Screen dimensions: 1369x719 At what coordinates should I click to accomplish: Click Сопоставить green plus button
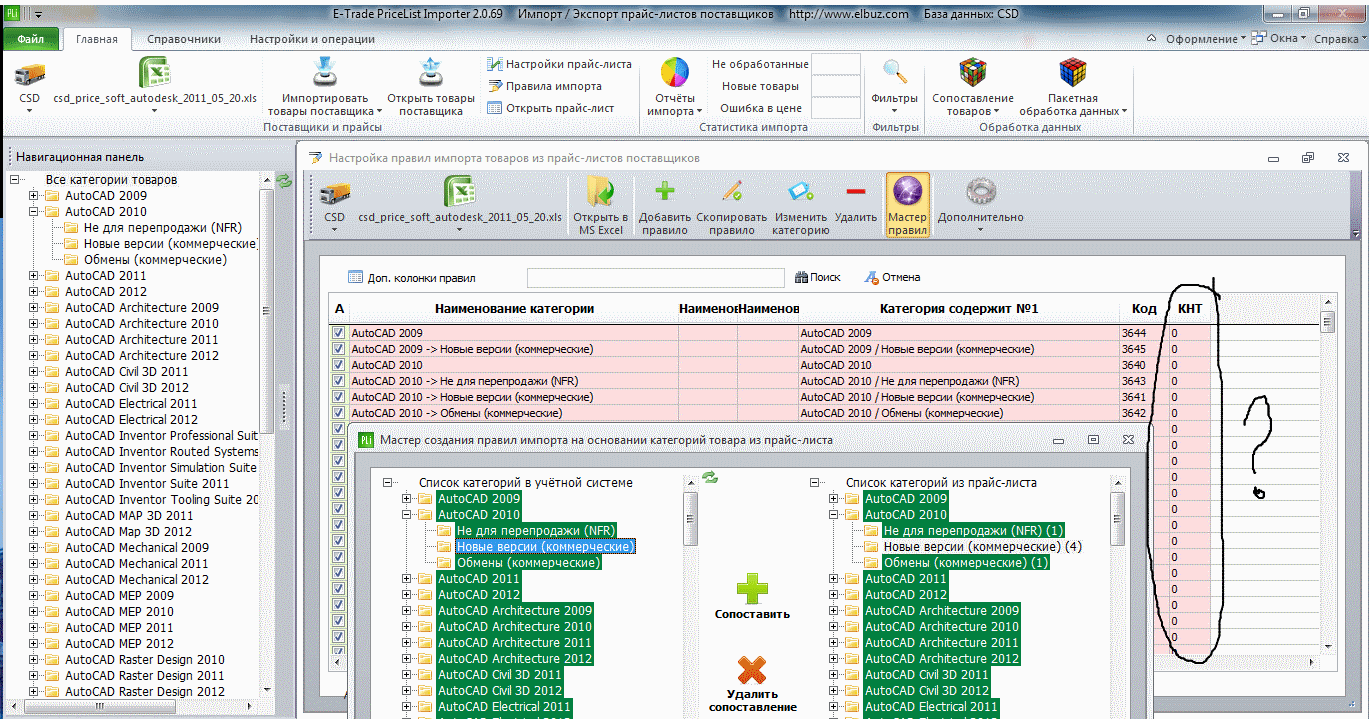coord(752,597)
